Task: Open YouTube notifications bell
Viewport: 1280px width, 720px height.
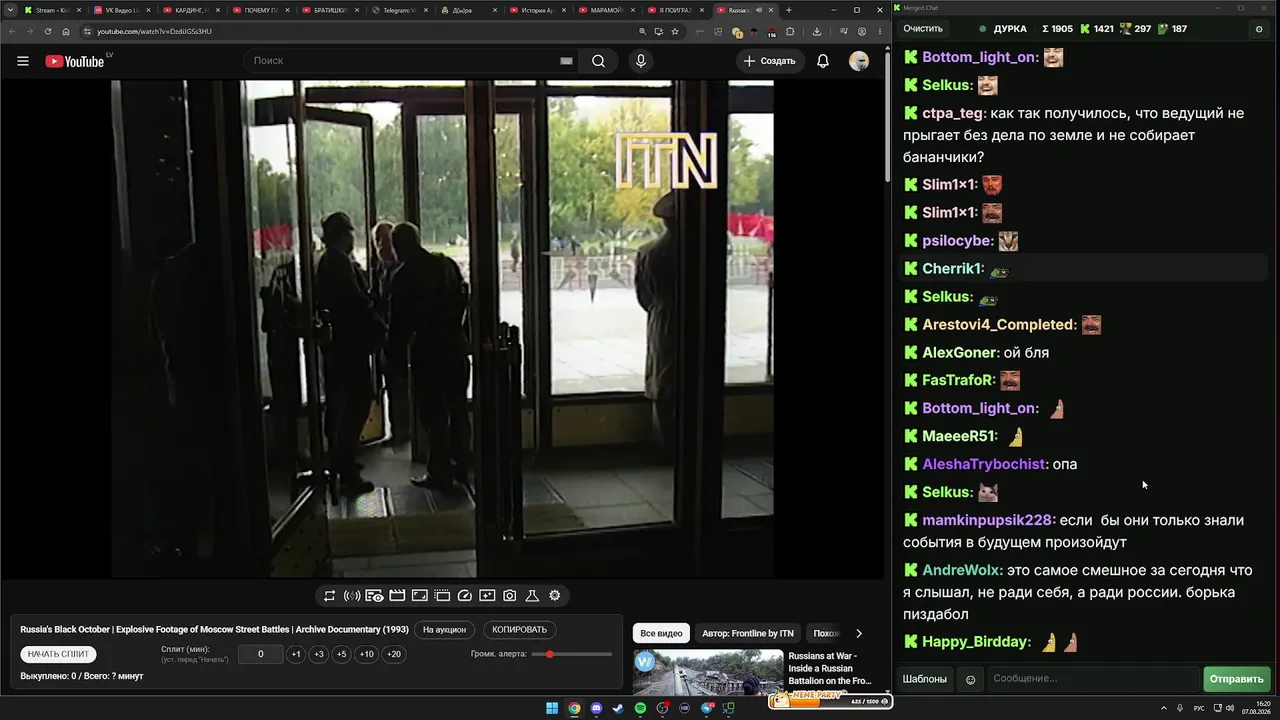Action: (823, 61)
